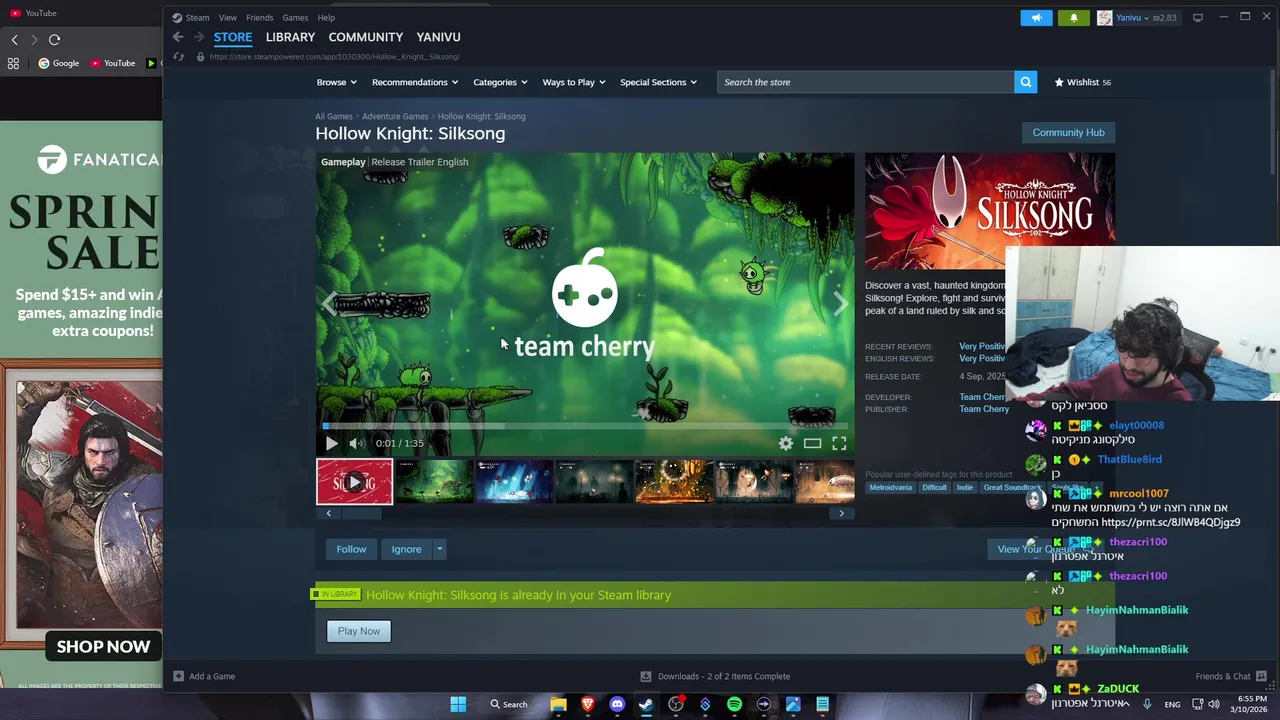Click SHOP NOW on Fanatical ad
1280x720 pixels.
point(103,646)
